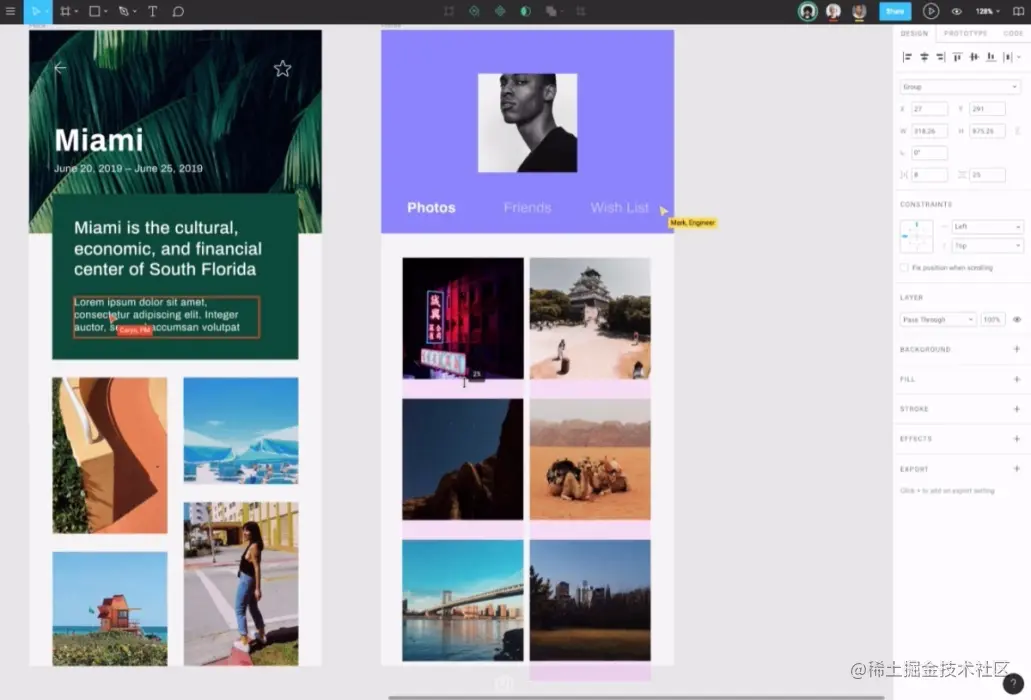The width and height of the screenshot is (1031, 700).
Task: Switch to the Design tab
Action: tap(914, 33)
